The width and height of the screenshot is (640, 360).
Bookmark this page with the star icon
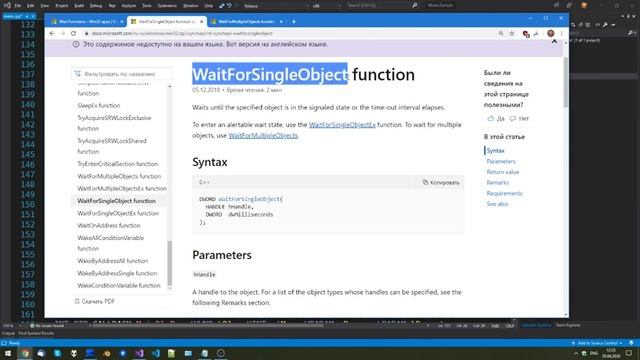tap(512, 33)
